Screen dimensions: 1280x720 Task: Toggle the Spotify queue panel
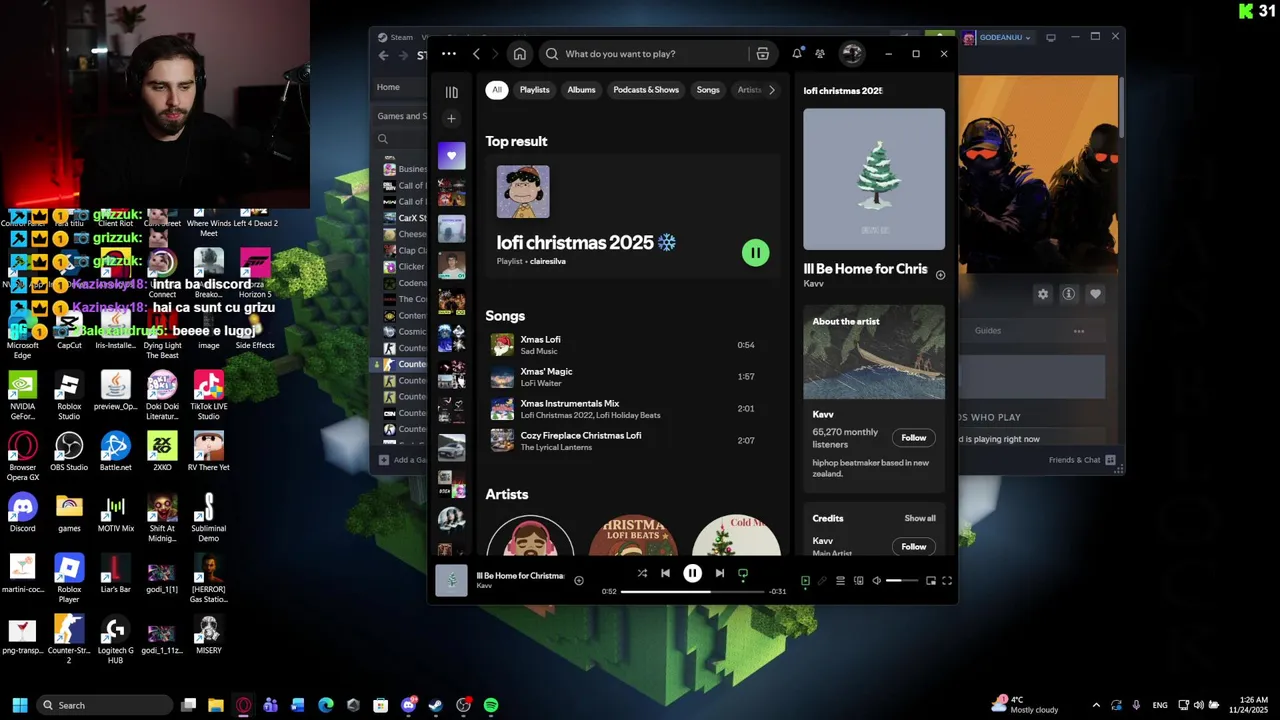[840, 581]
